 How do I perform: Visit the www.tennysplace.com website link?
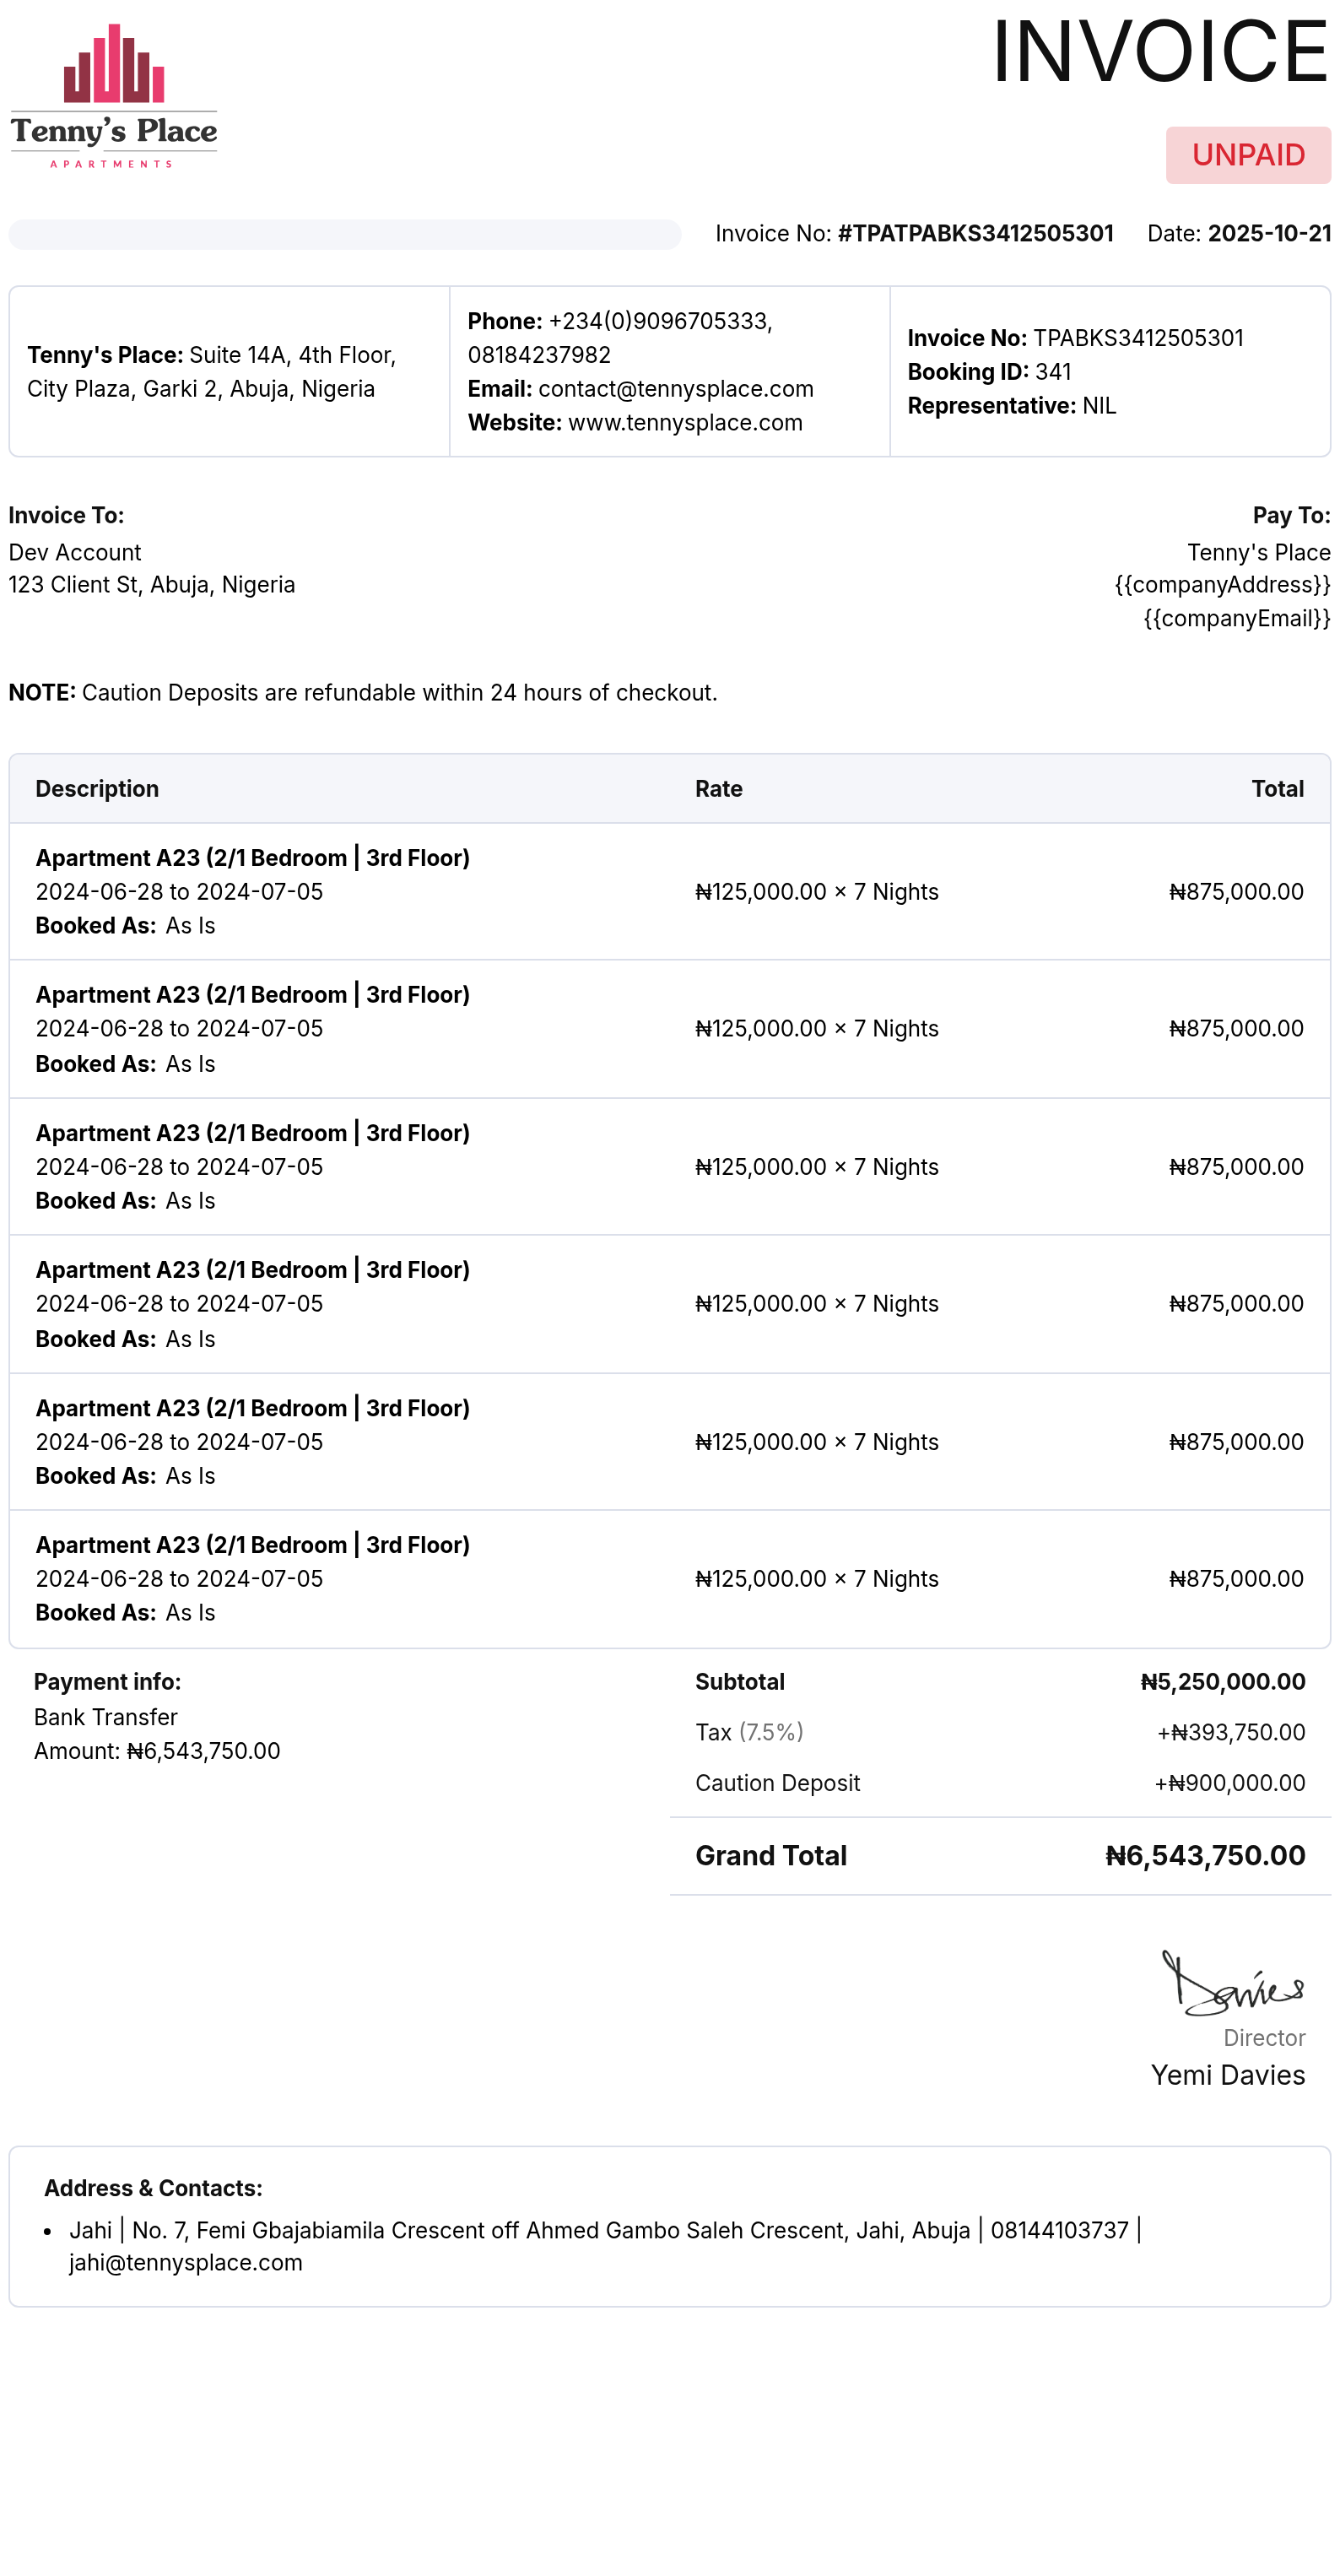685,423
